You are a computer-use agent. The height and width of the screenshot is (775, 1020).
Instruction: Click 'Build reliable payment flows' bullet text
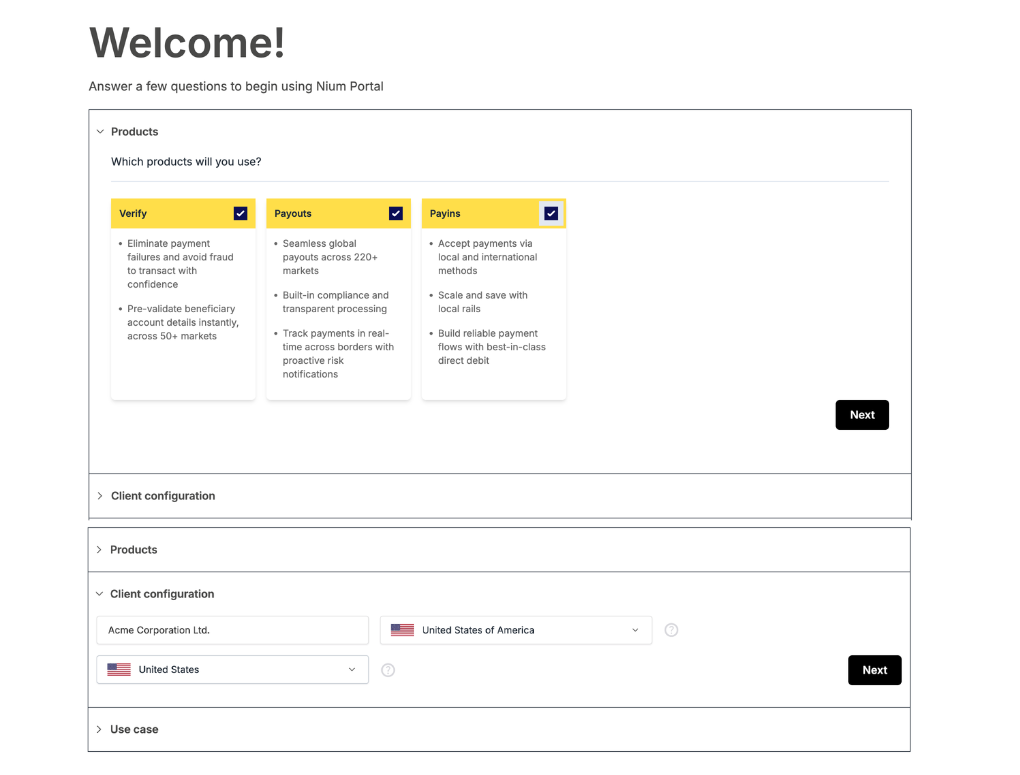492,347
